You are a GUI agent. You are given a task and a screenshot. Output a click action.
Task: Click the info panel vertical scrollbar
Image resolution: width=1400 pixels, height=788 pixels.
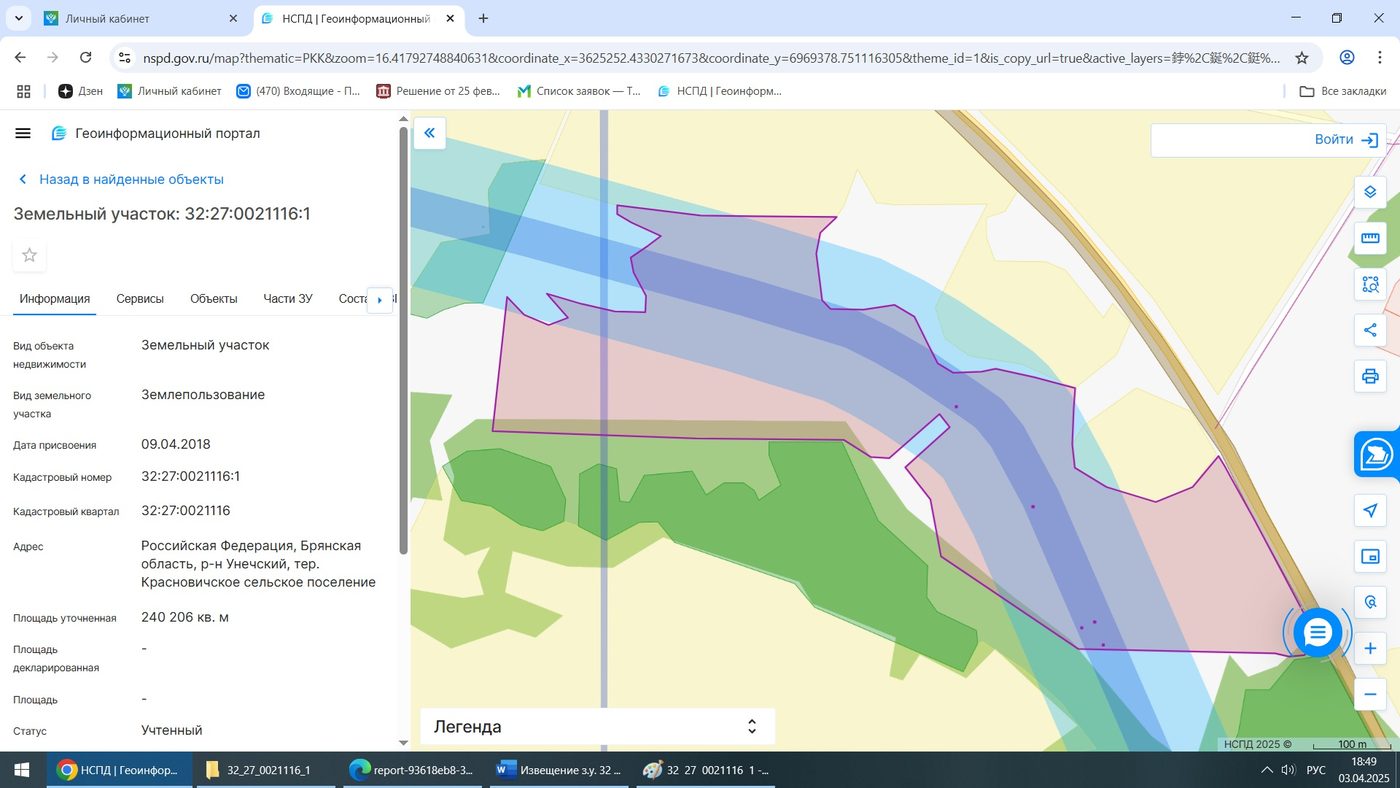(403, 340)
